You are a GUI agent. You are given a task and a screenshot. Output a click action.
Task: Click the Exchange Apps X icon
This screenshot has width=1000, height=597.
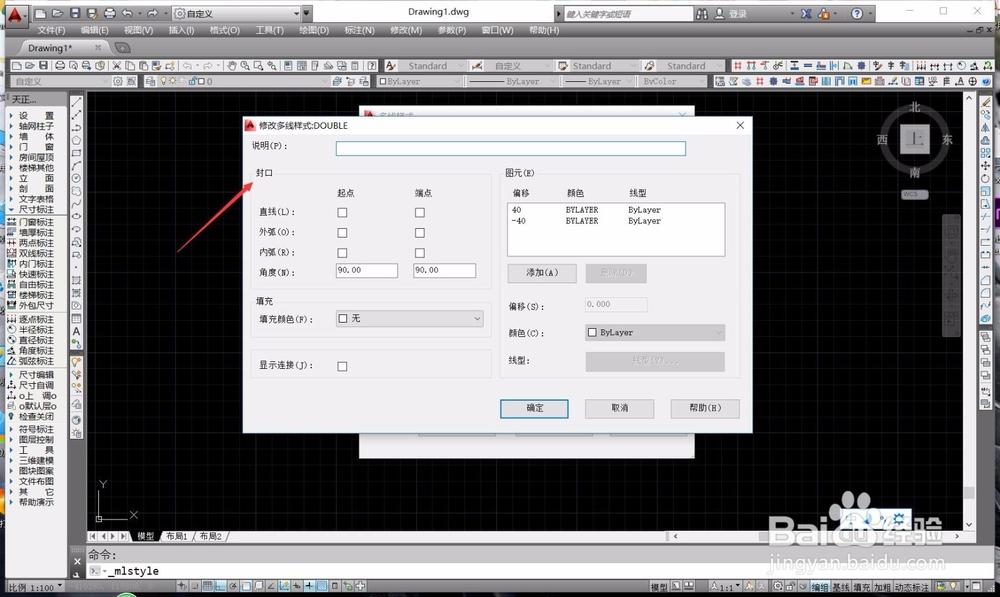tap(806, 13)
